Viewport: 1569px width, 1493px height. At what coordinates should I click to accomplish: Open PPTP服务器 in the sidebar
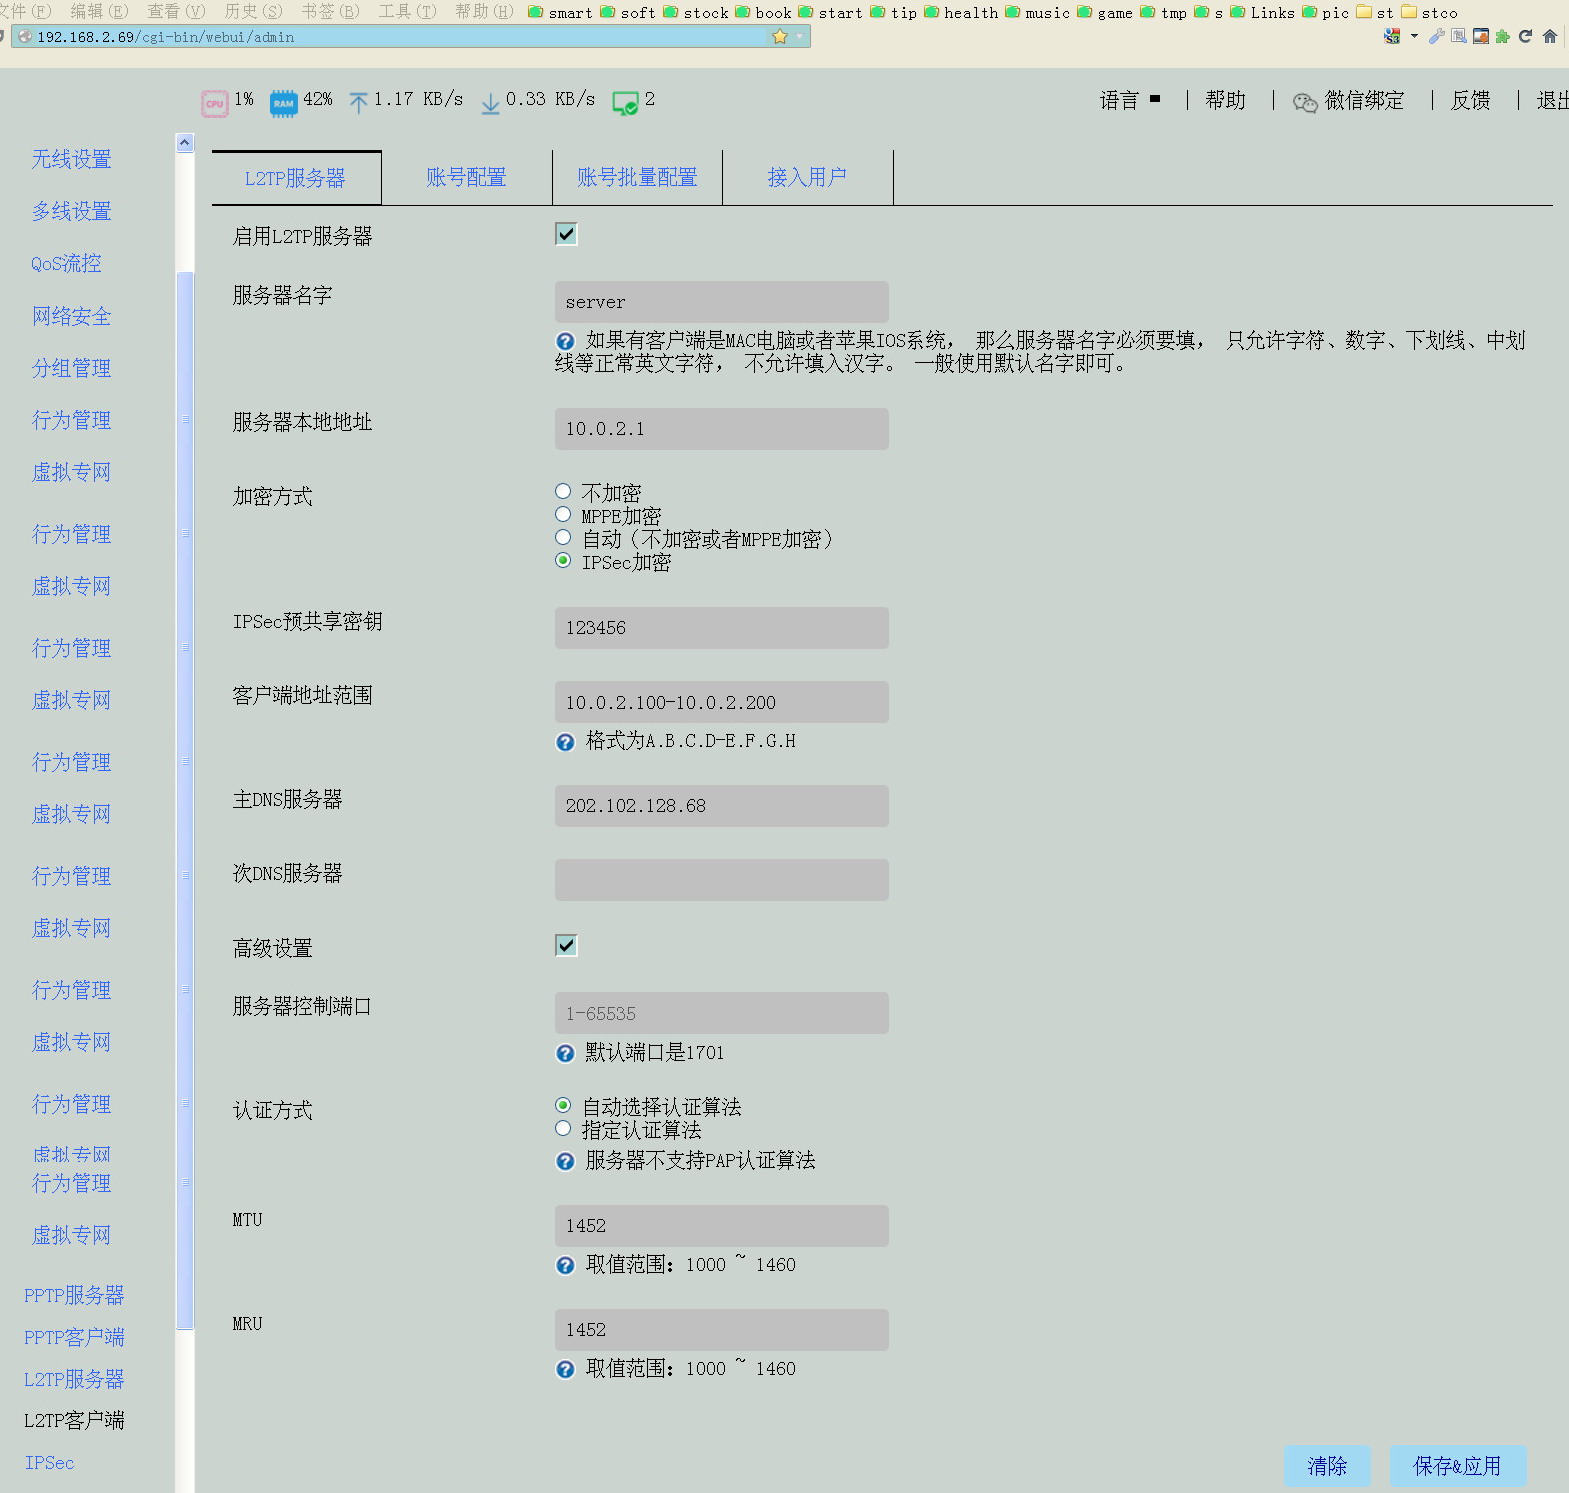pyautogui.click(x=74, y=1295)
